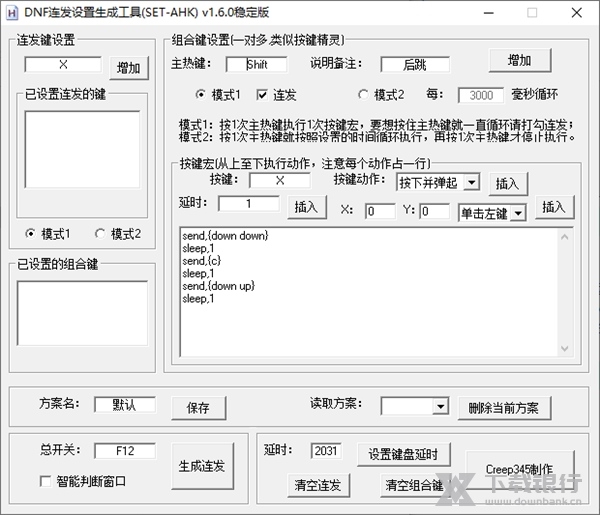600x515 pixels.
Task: Click line 'send,{c}' in macro
Action: (x=202, y=261)
